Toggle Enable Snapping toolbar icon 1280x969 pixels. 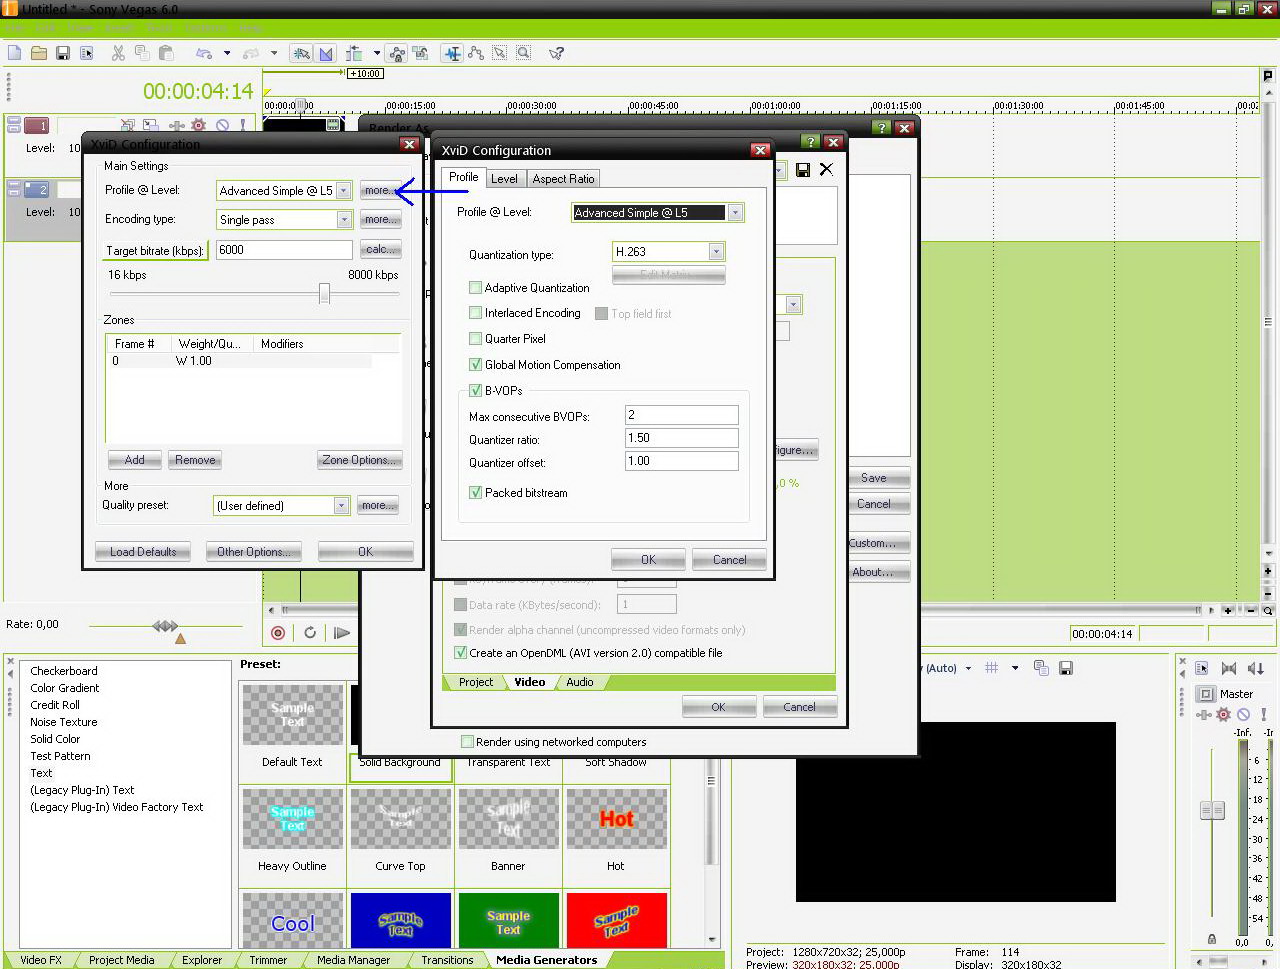pyautogui.click(x=301, y=53)
